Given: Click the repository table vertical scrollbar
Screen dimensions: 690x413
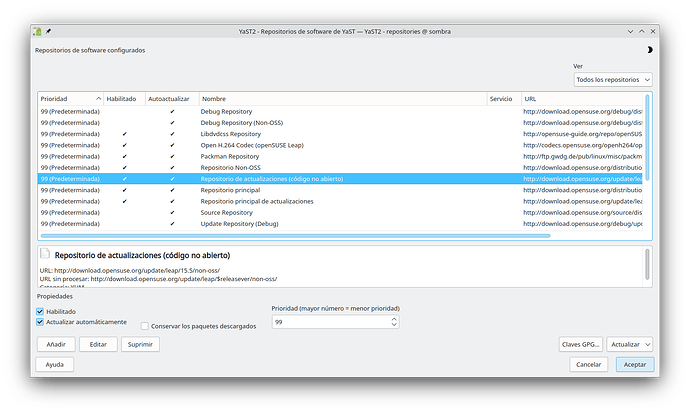Looking at the screenshot, I should click(647, 137).
